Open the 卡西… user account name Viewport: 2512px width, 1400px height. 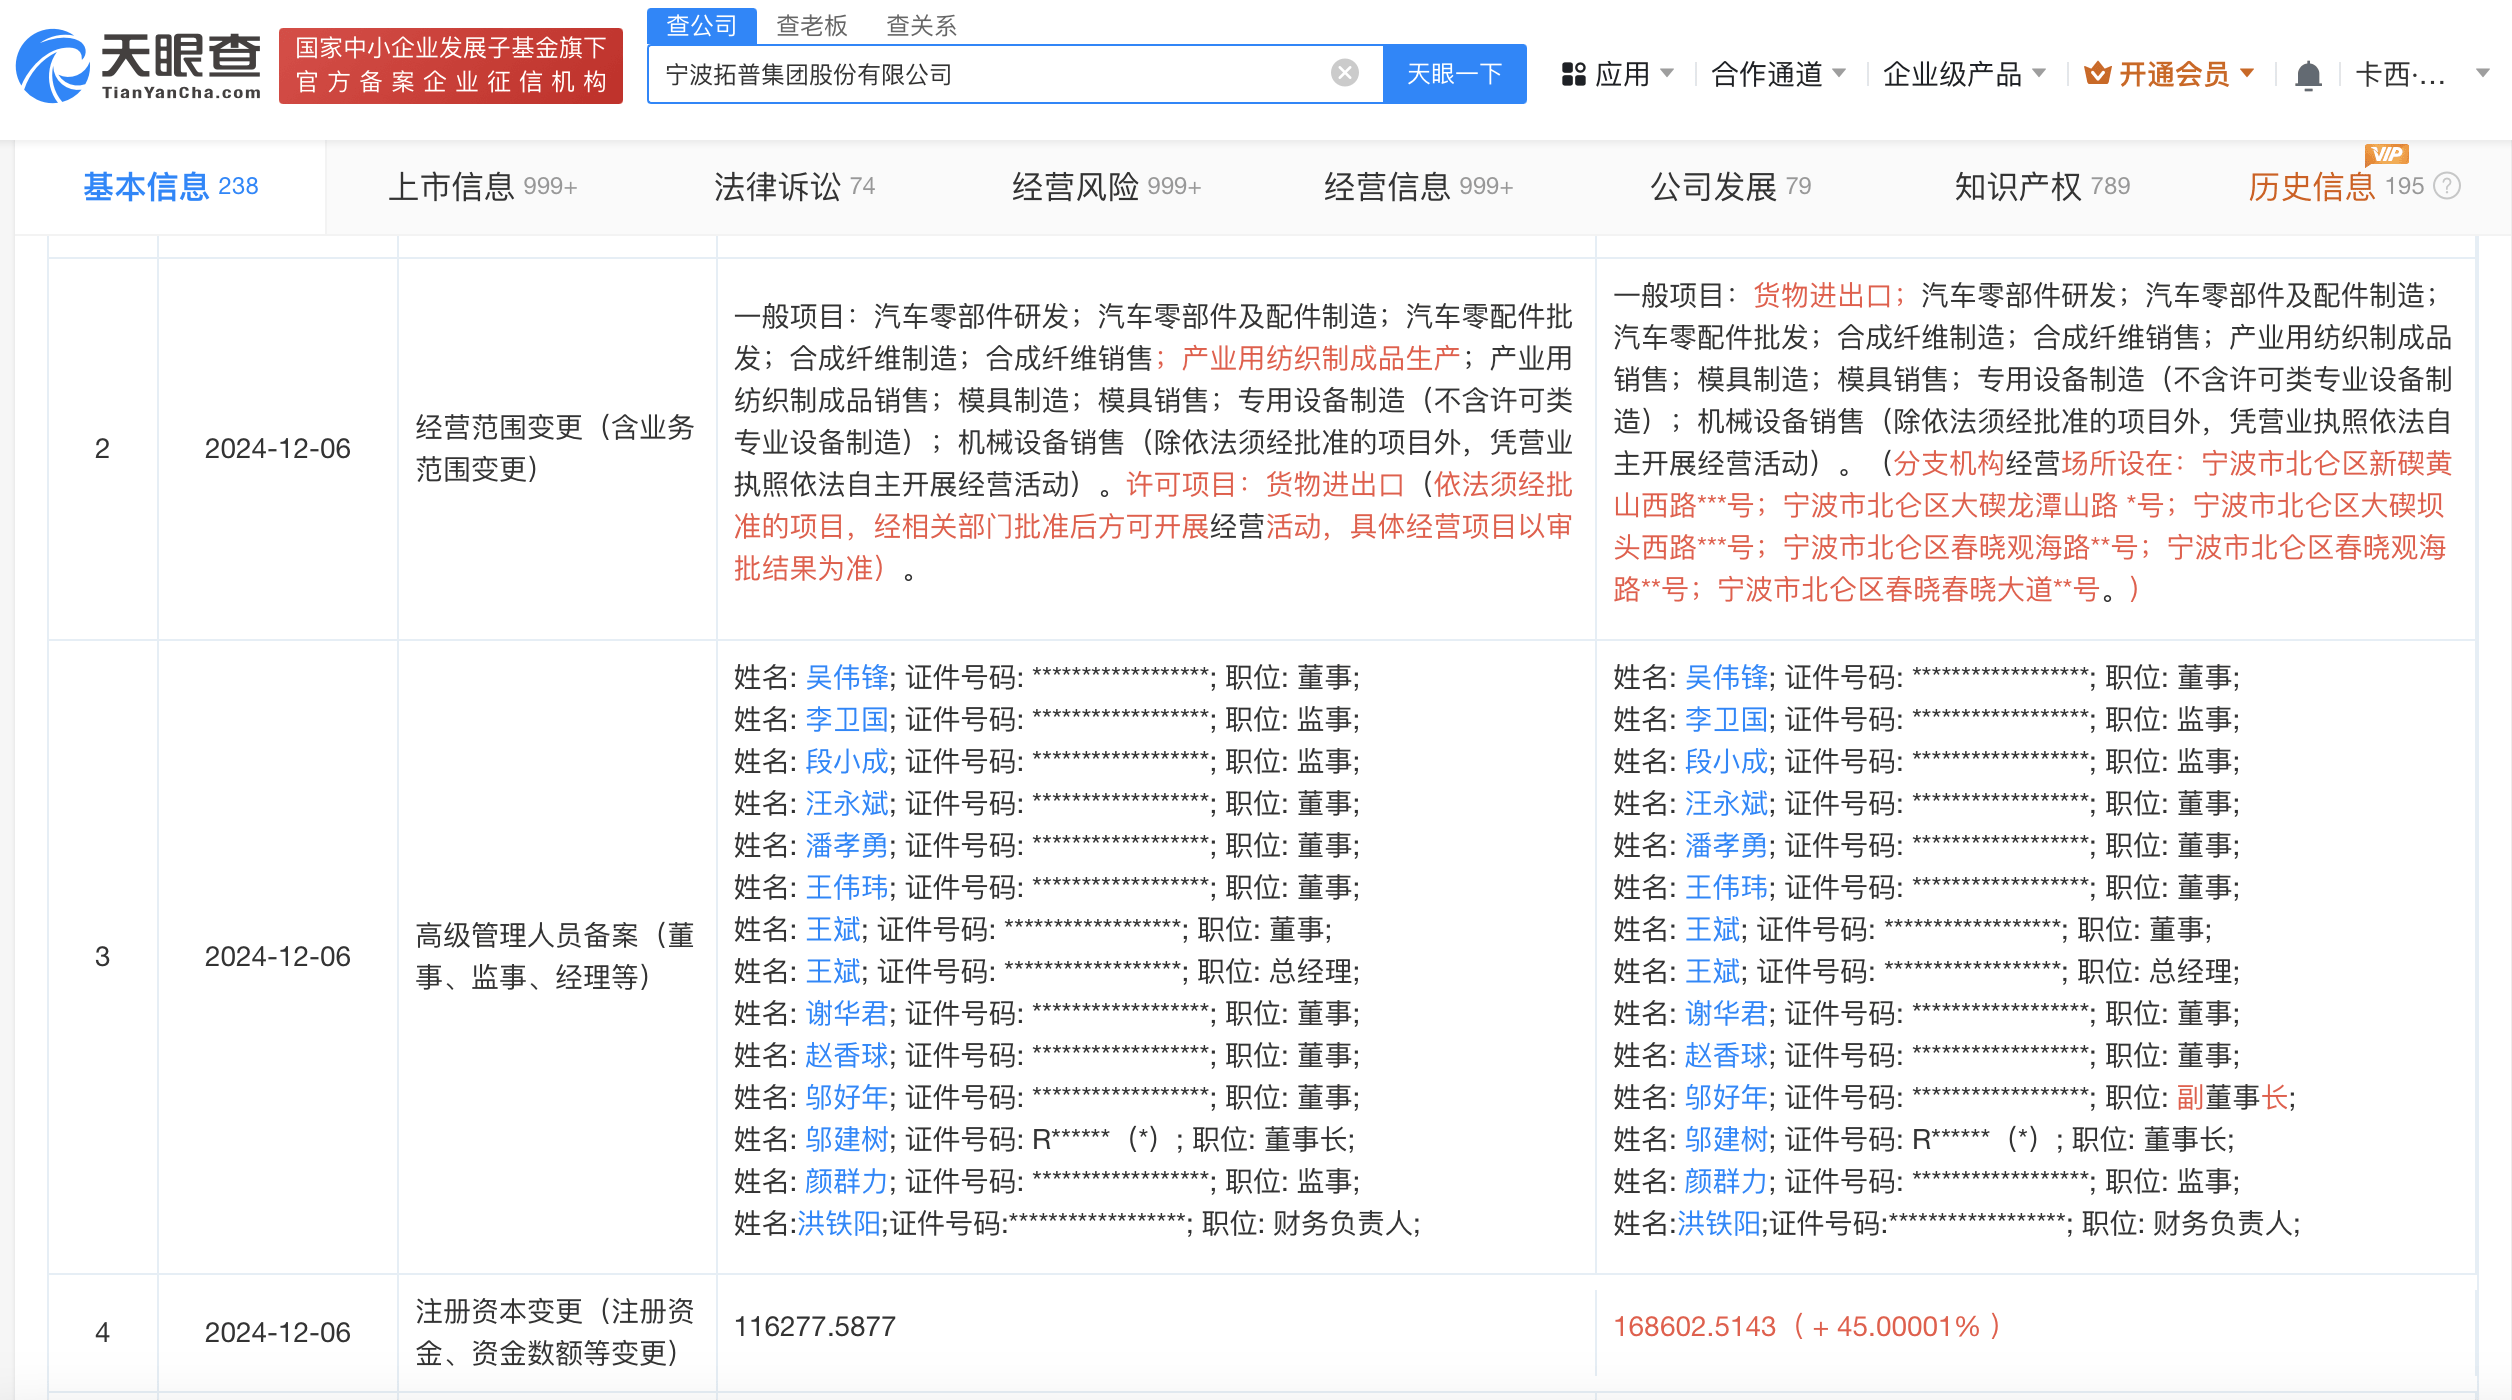coord(2400,74)
